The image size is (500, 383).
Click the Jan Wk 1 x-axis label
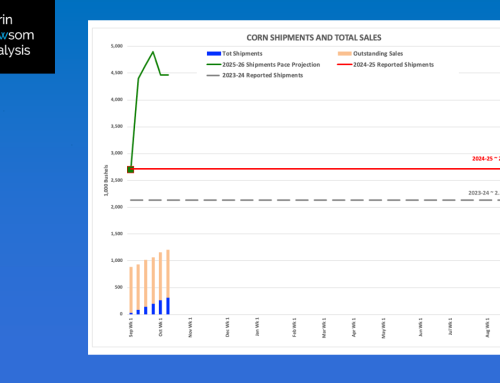pyautogui.click(x=257, y=327)
